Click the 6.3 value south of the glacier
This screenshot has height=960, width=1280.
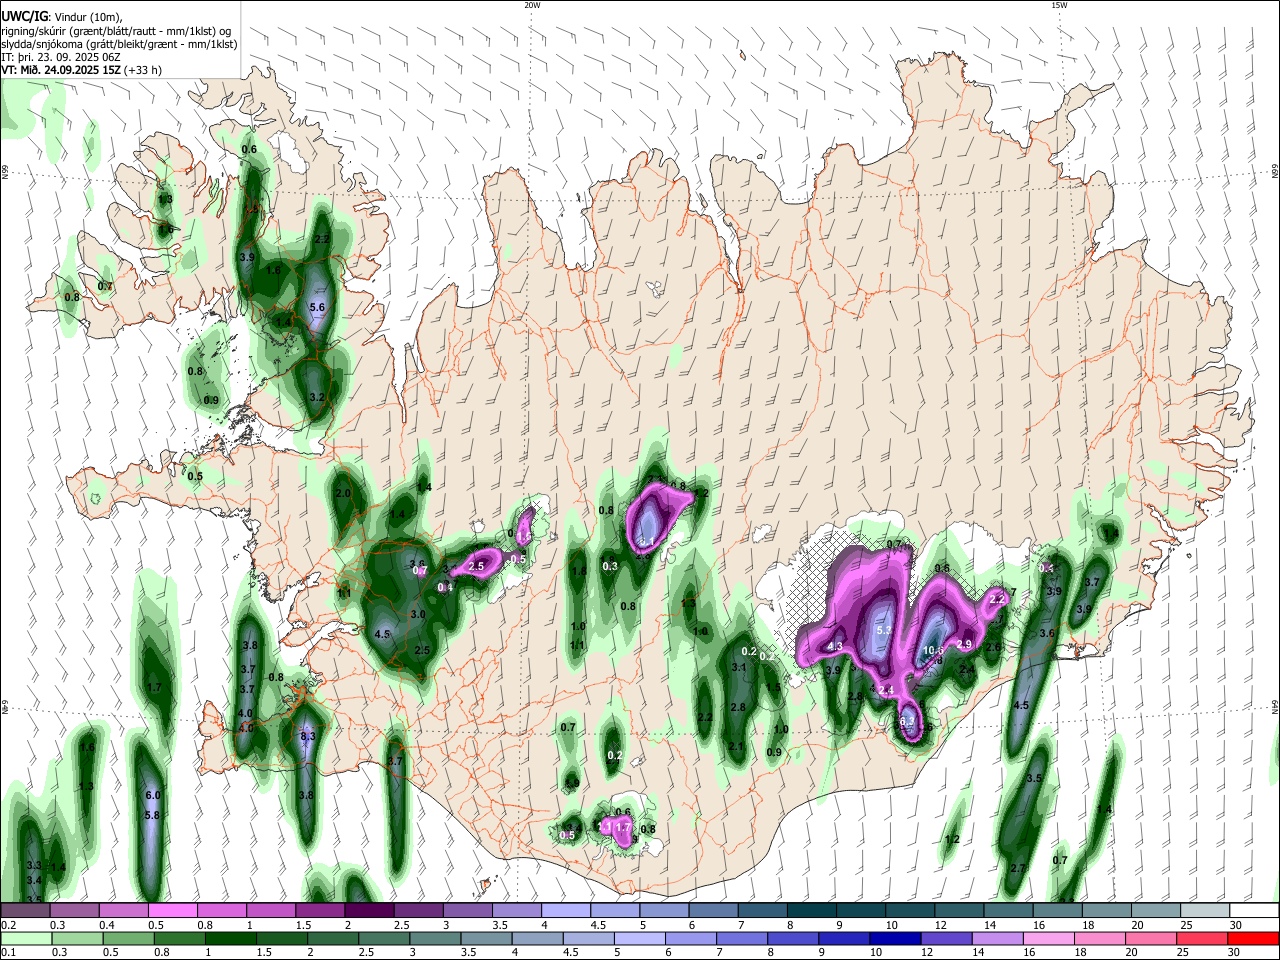coord(908,721)
